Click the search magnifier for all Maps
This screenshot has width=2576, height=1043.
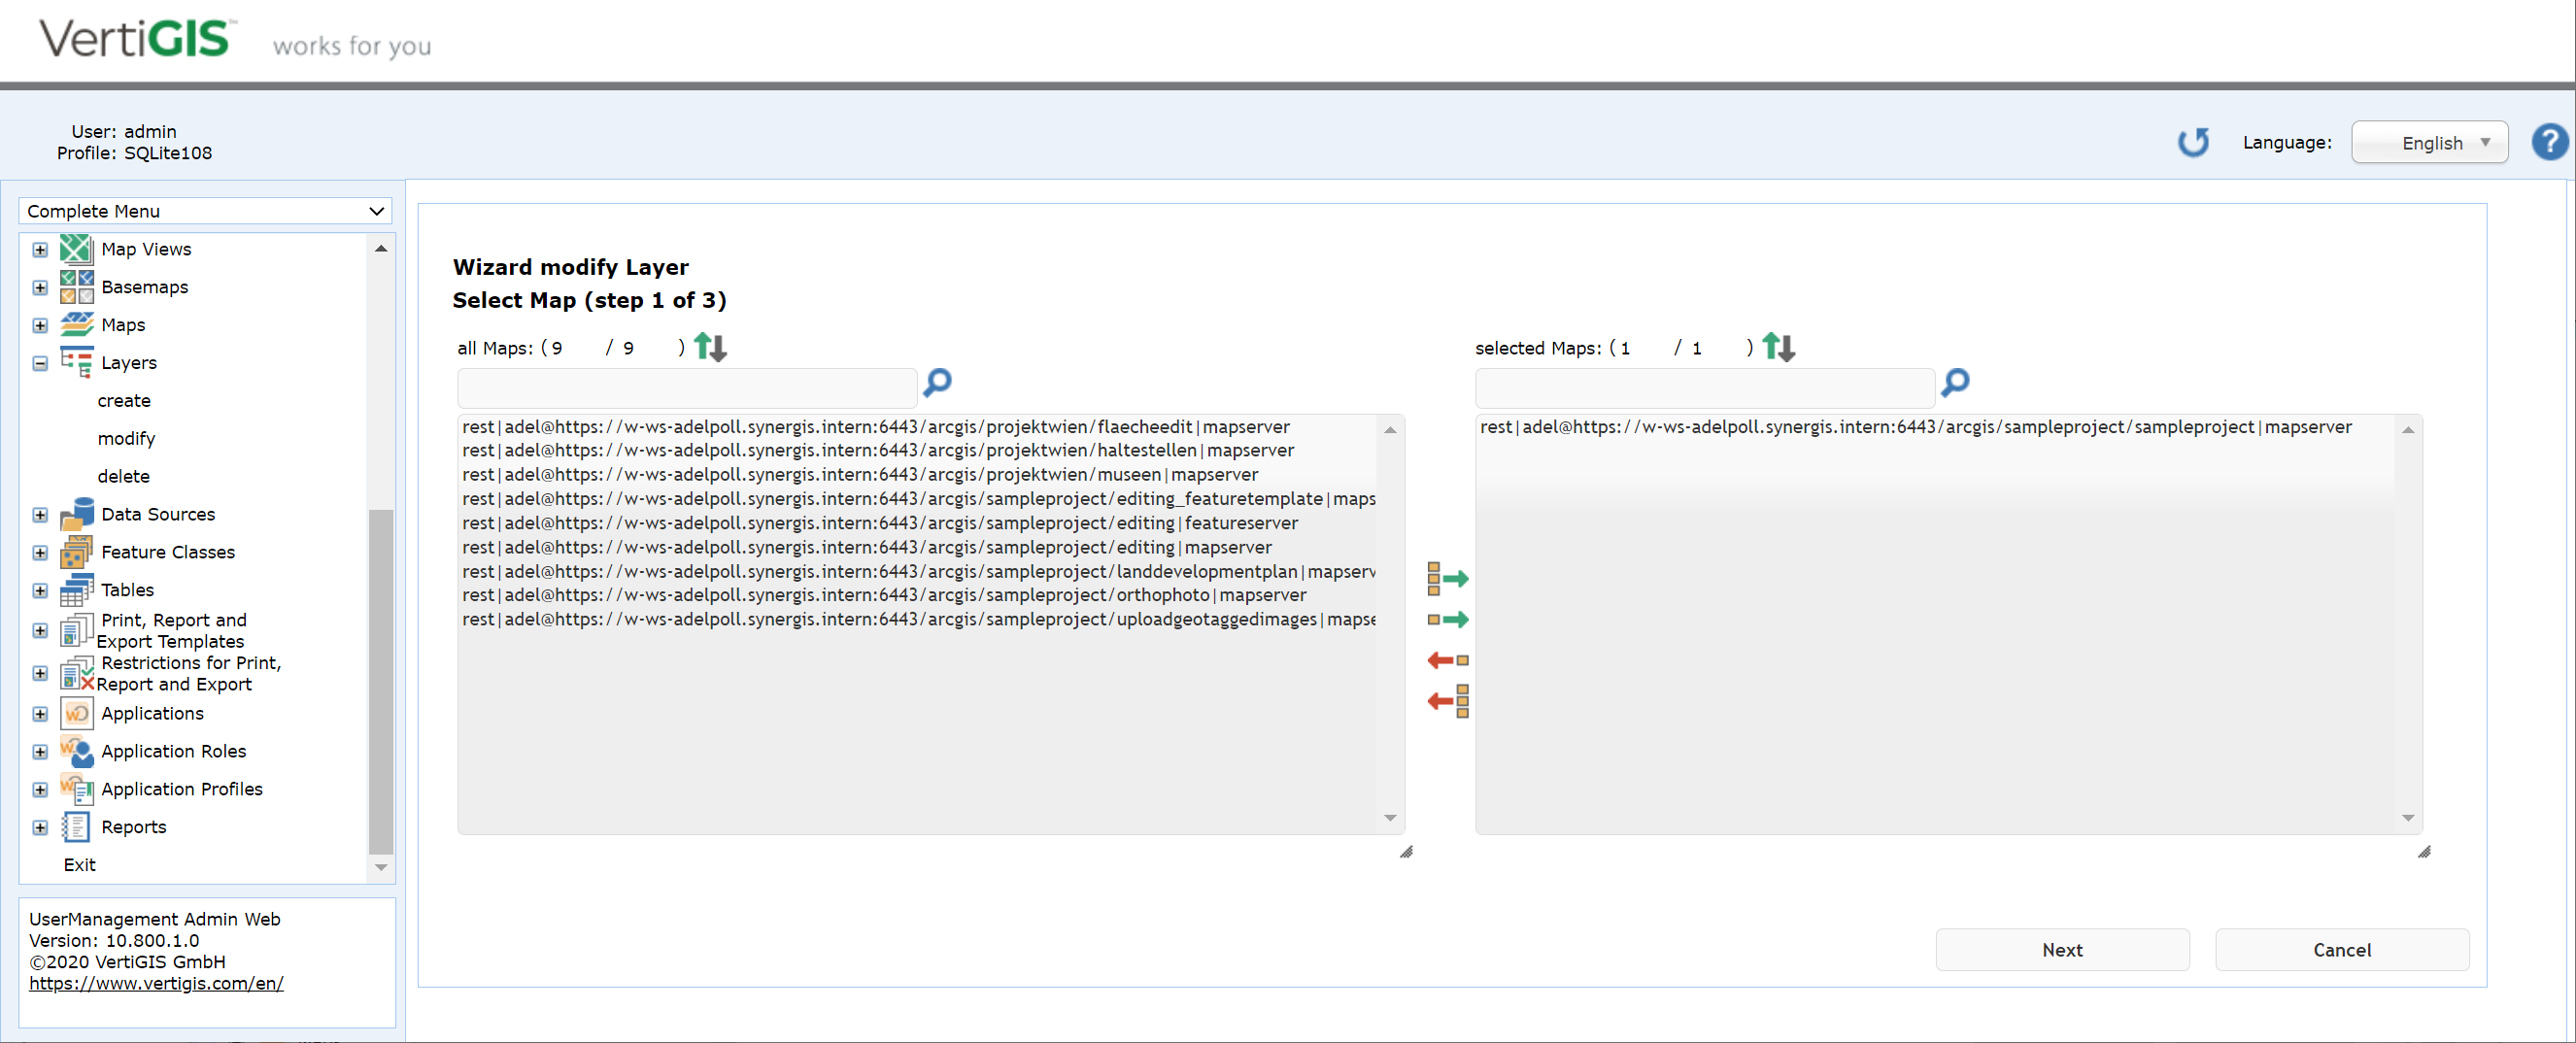937,382
